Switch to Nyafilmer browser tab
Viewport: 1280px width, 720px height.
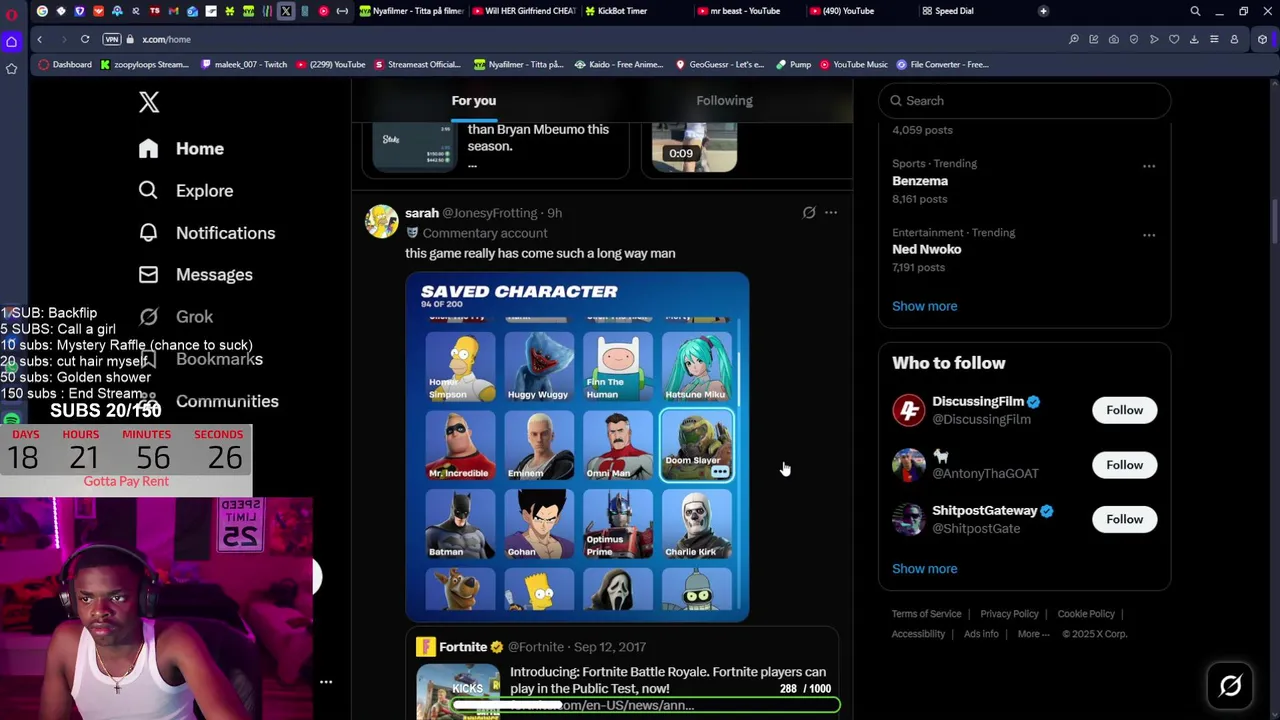[x=412, y=11]
